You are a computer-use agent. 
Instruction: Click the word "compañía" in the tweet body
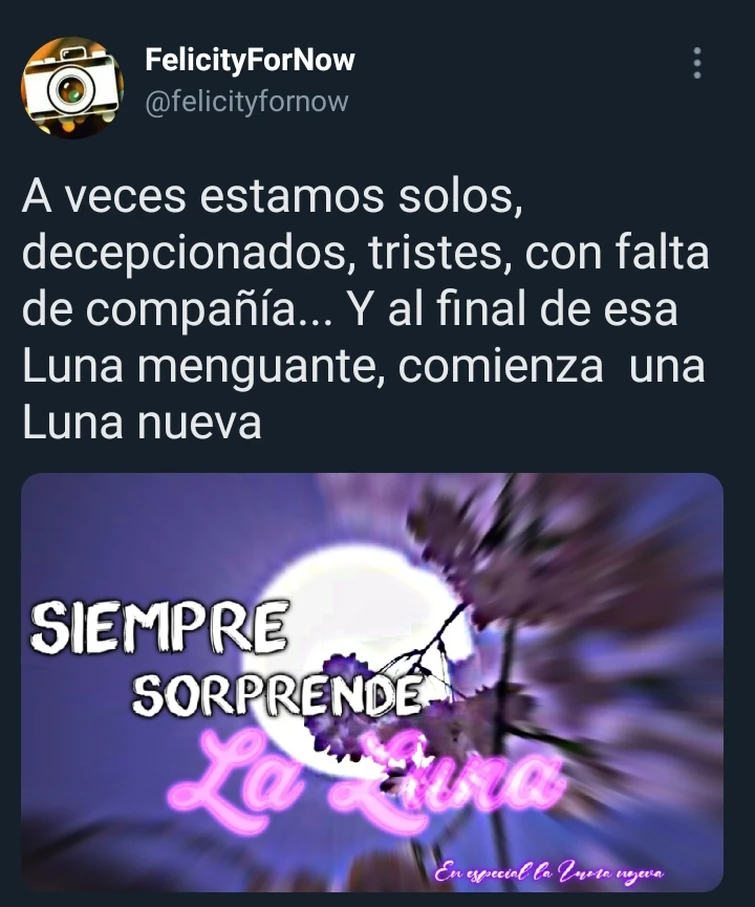(190, 311)
